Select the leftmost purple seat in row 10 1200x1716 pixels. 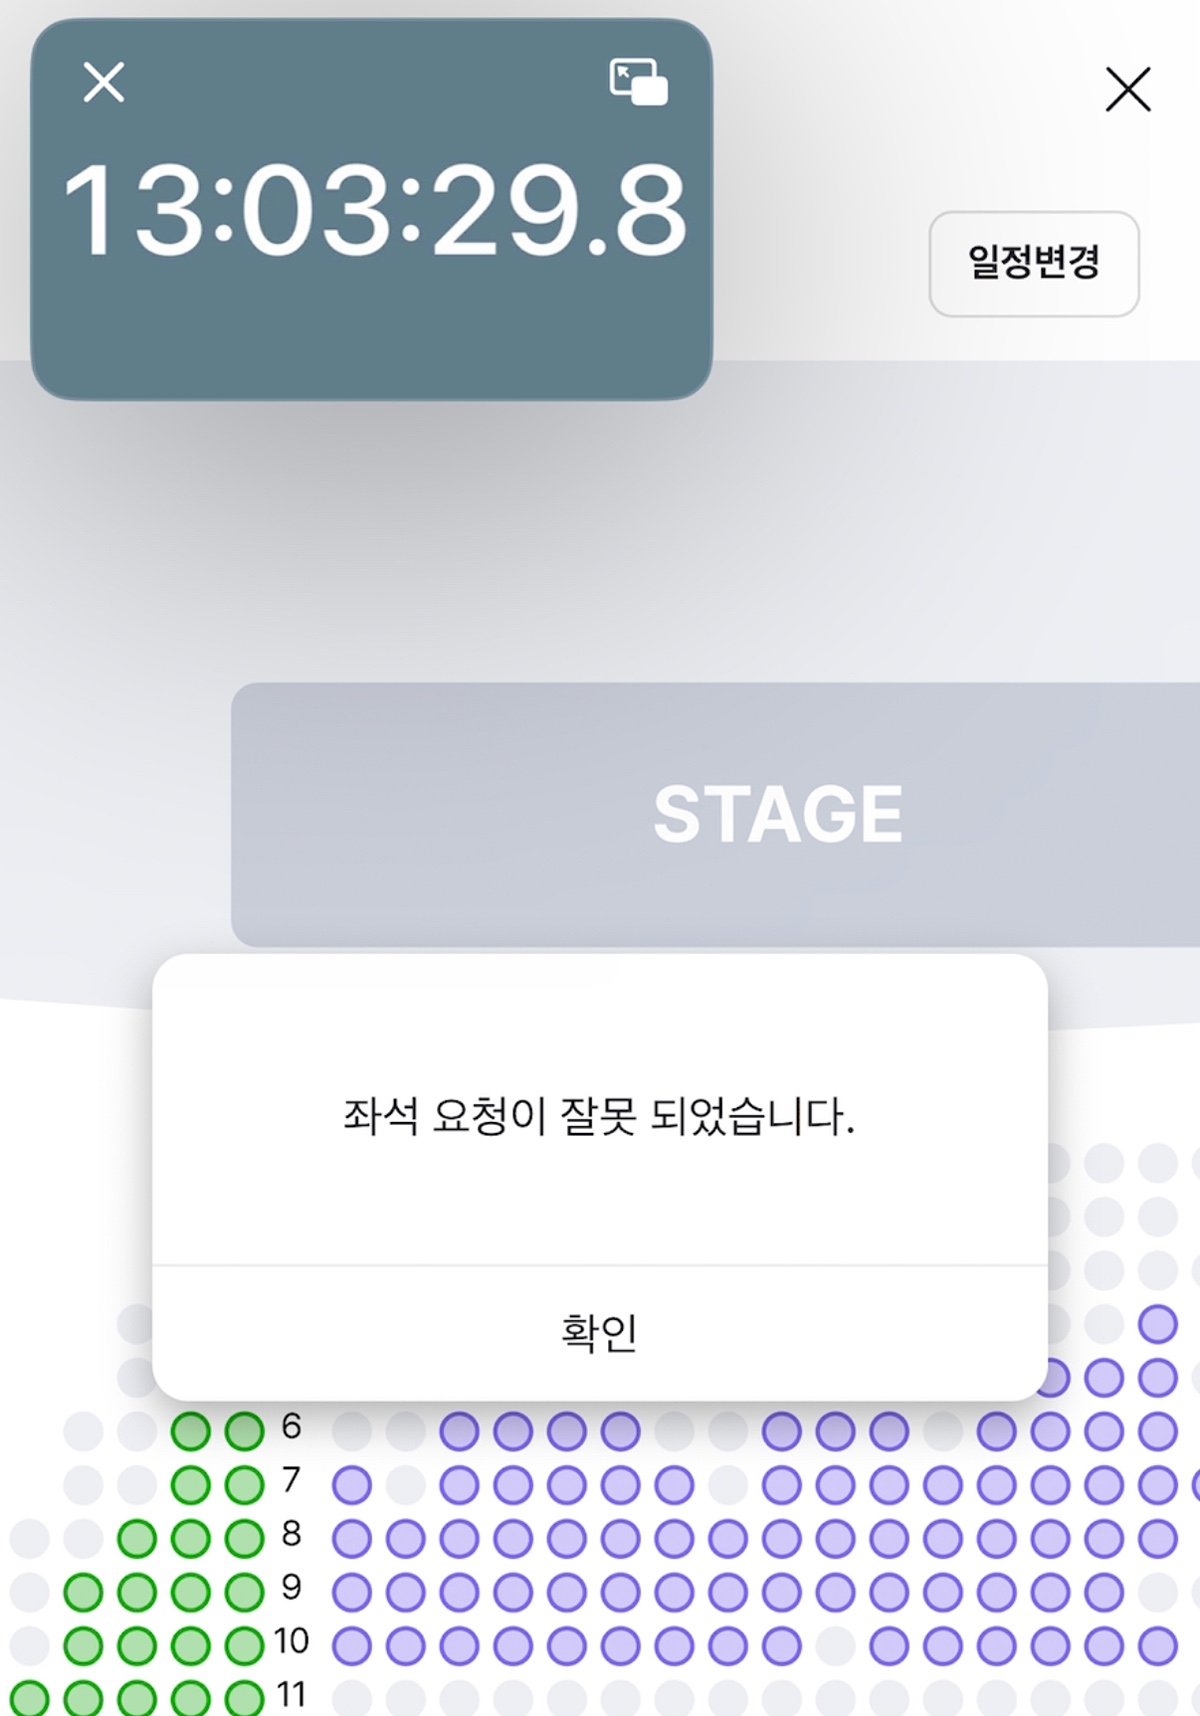[351, 1646]
